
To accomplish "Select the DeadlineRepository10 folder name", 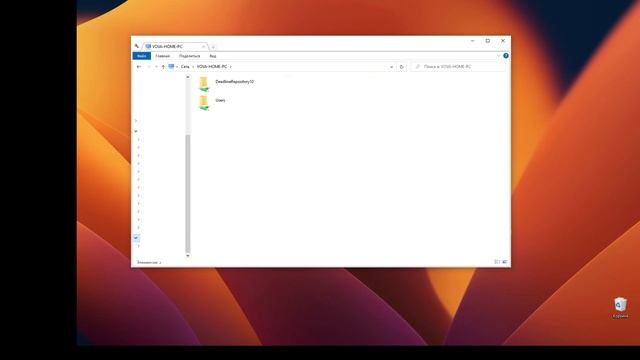I will pyautogui.click(x=235, y=82).
